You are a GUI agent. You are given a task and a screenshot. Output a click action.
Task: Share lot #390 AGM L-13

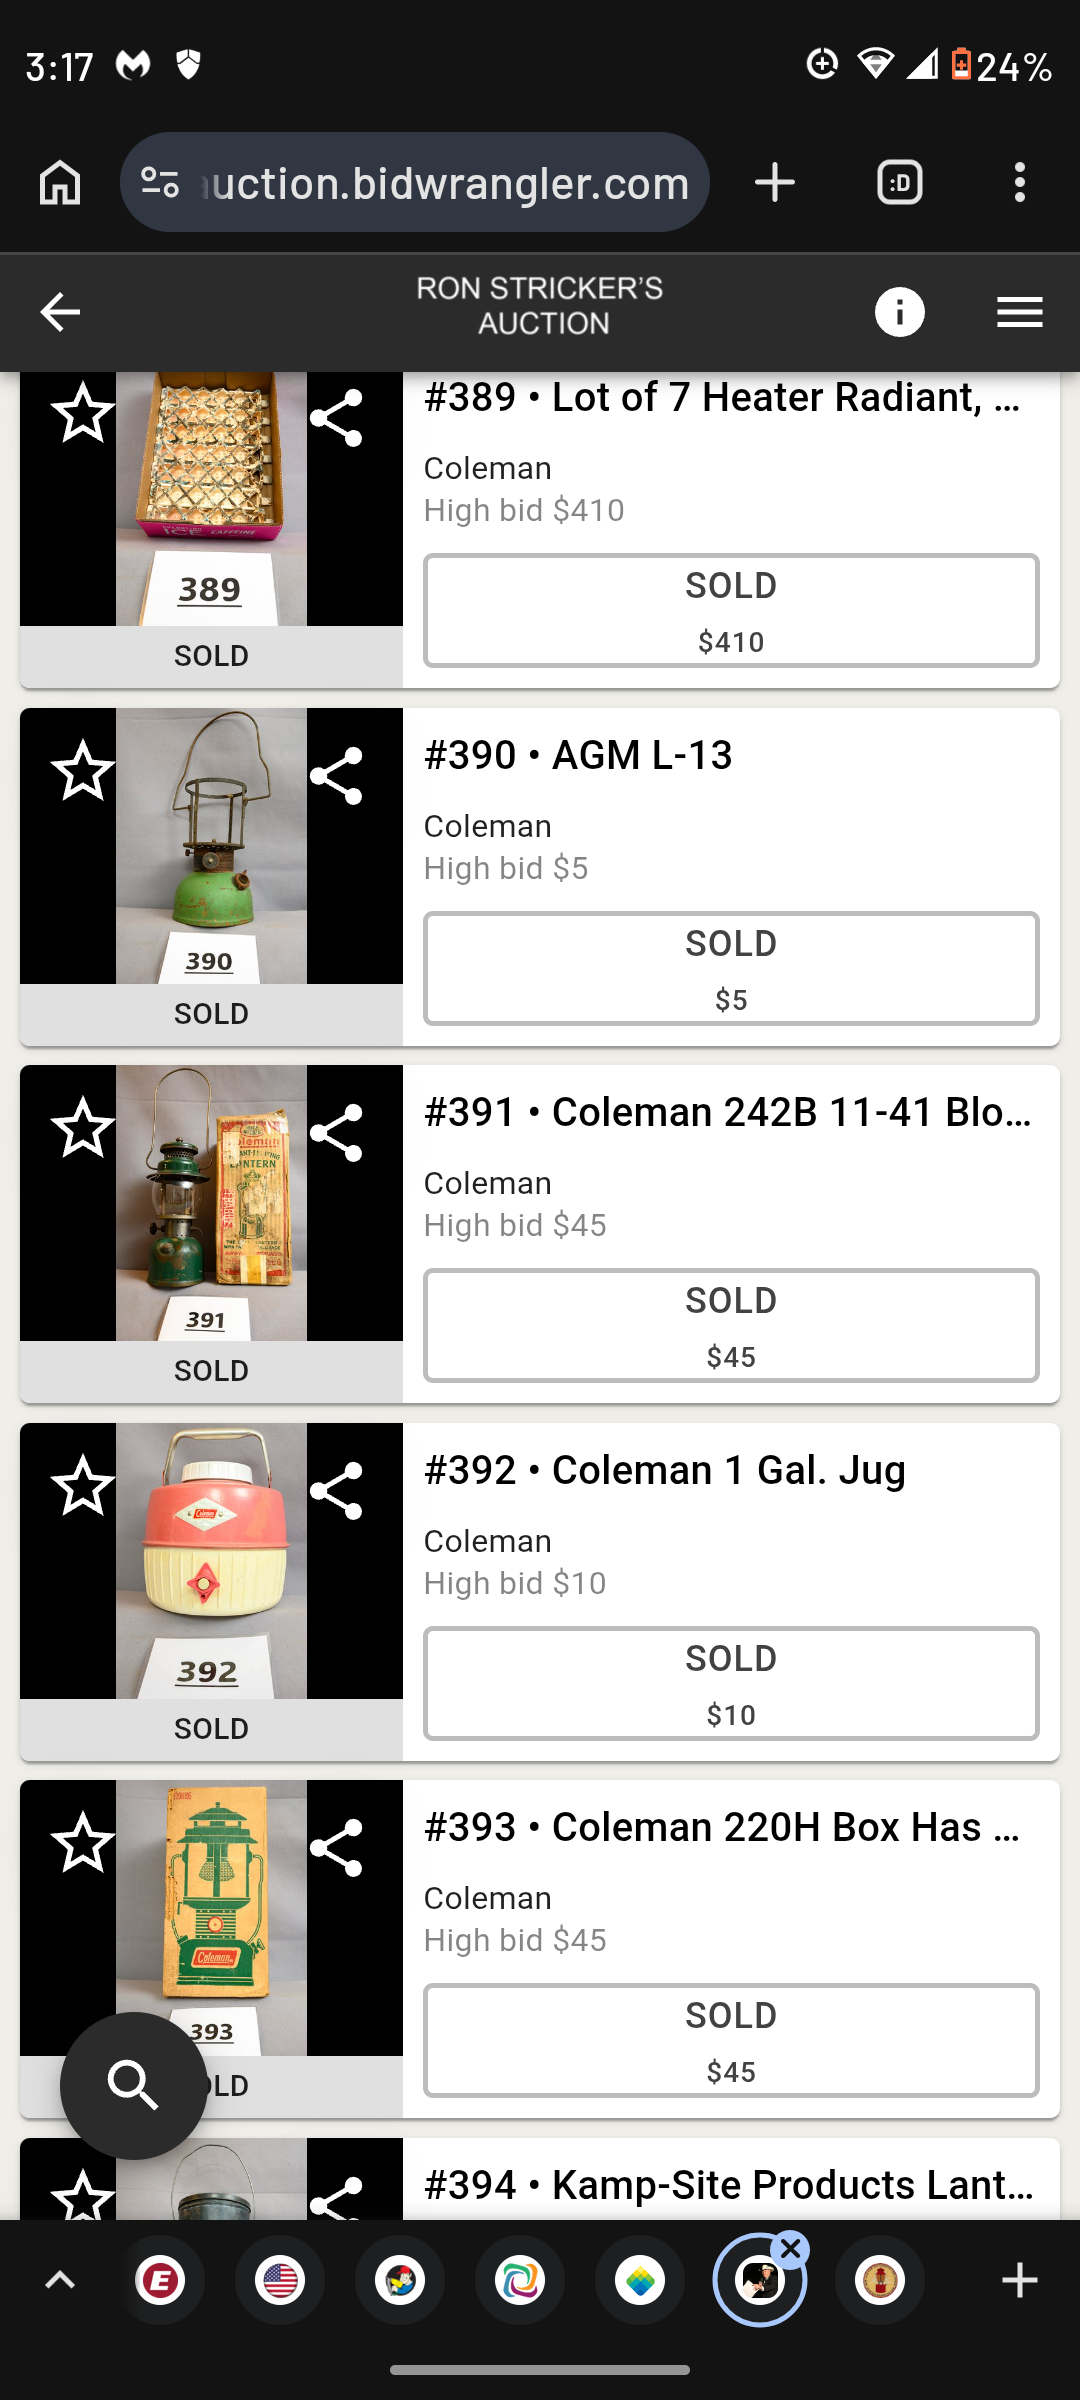point(336,776)
